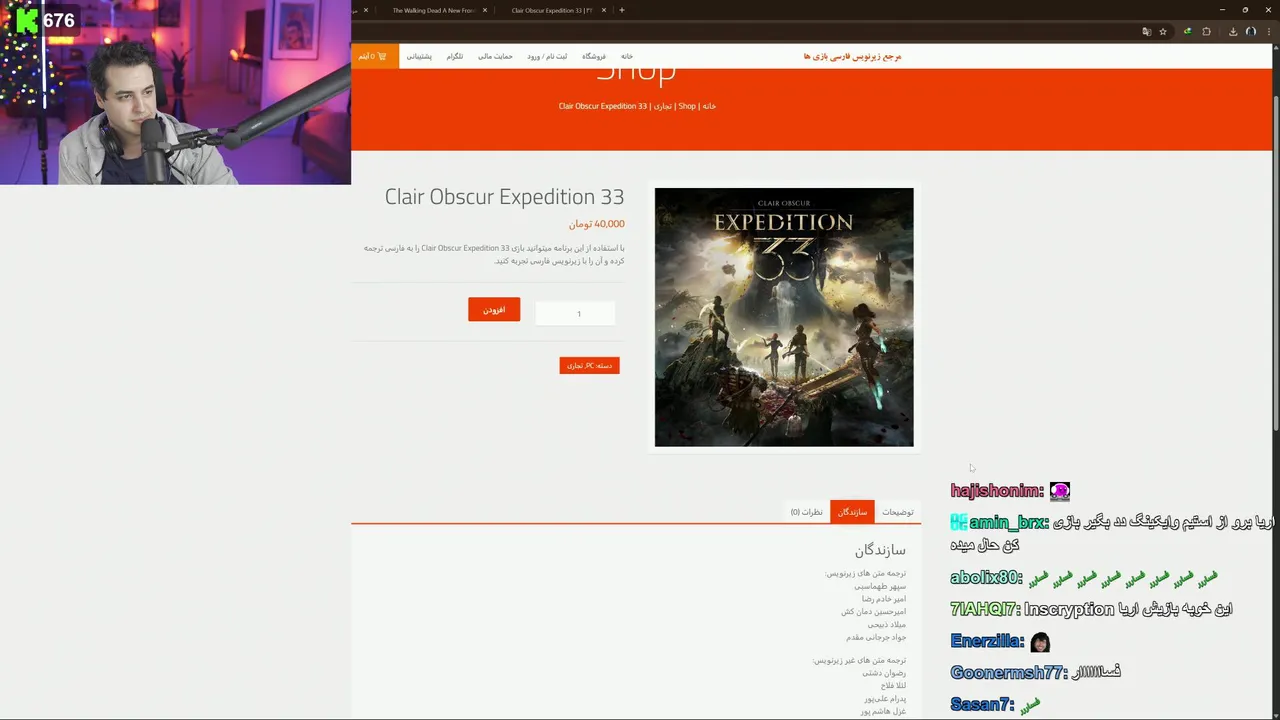Viewport: 1280px width, 720px height.
Task: Click the Expedition 33 product cover image
Action: (784, 317)
